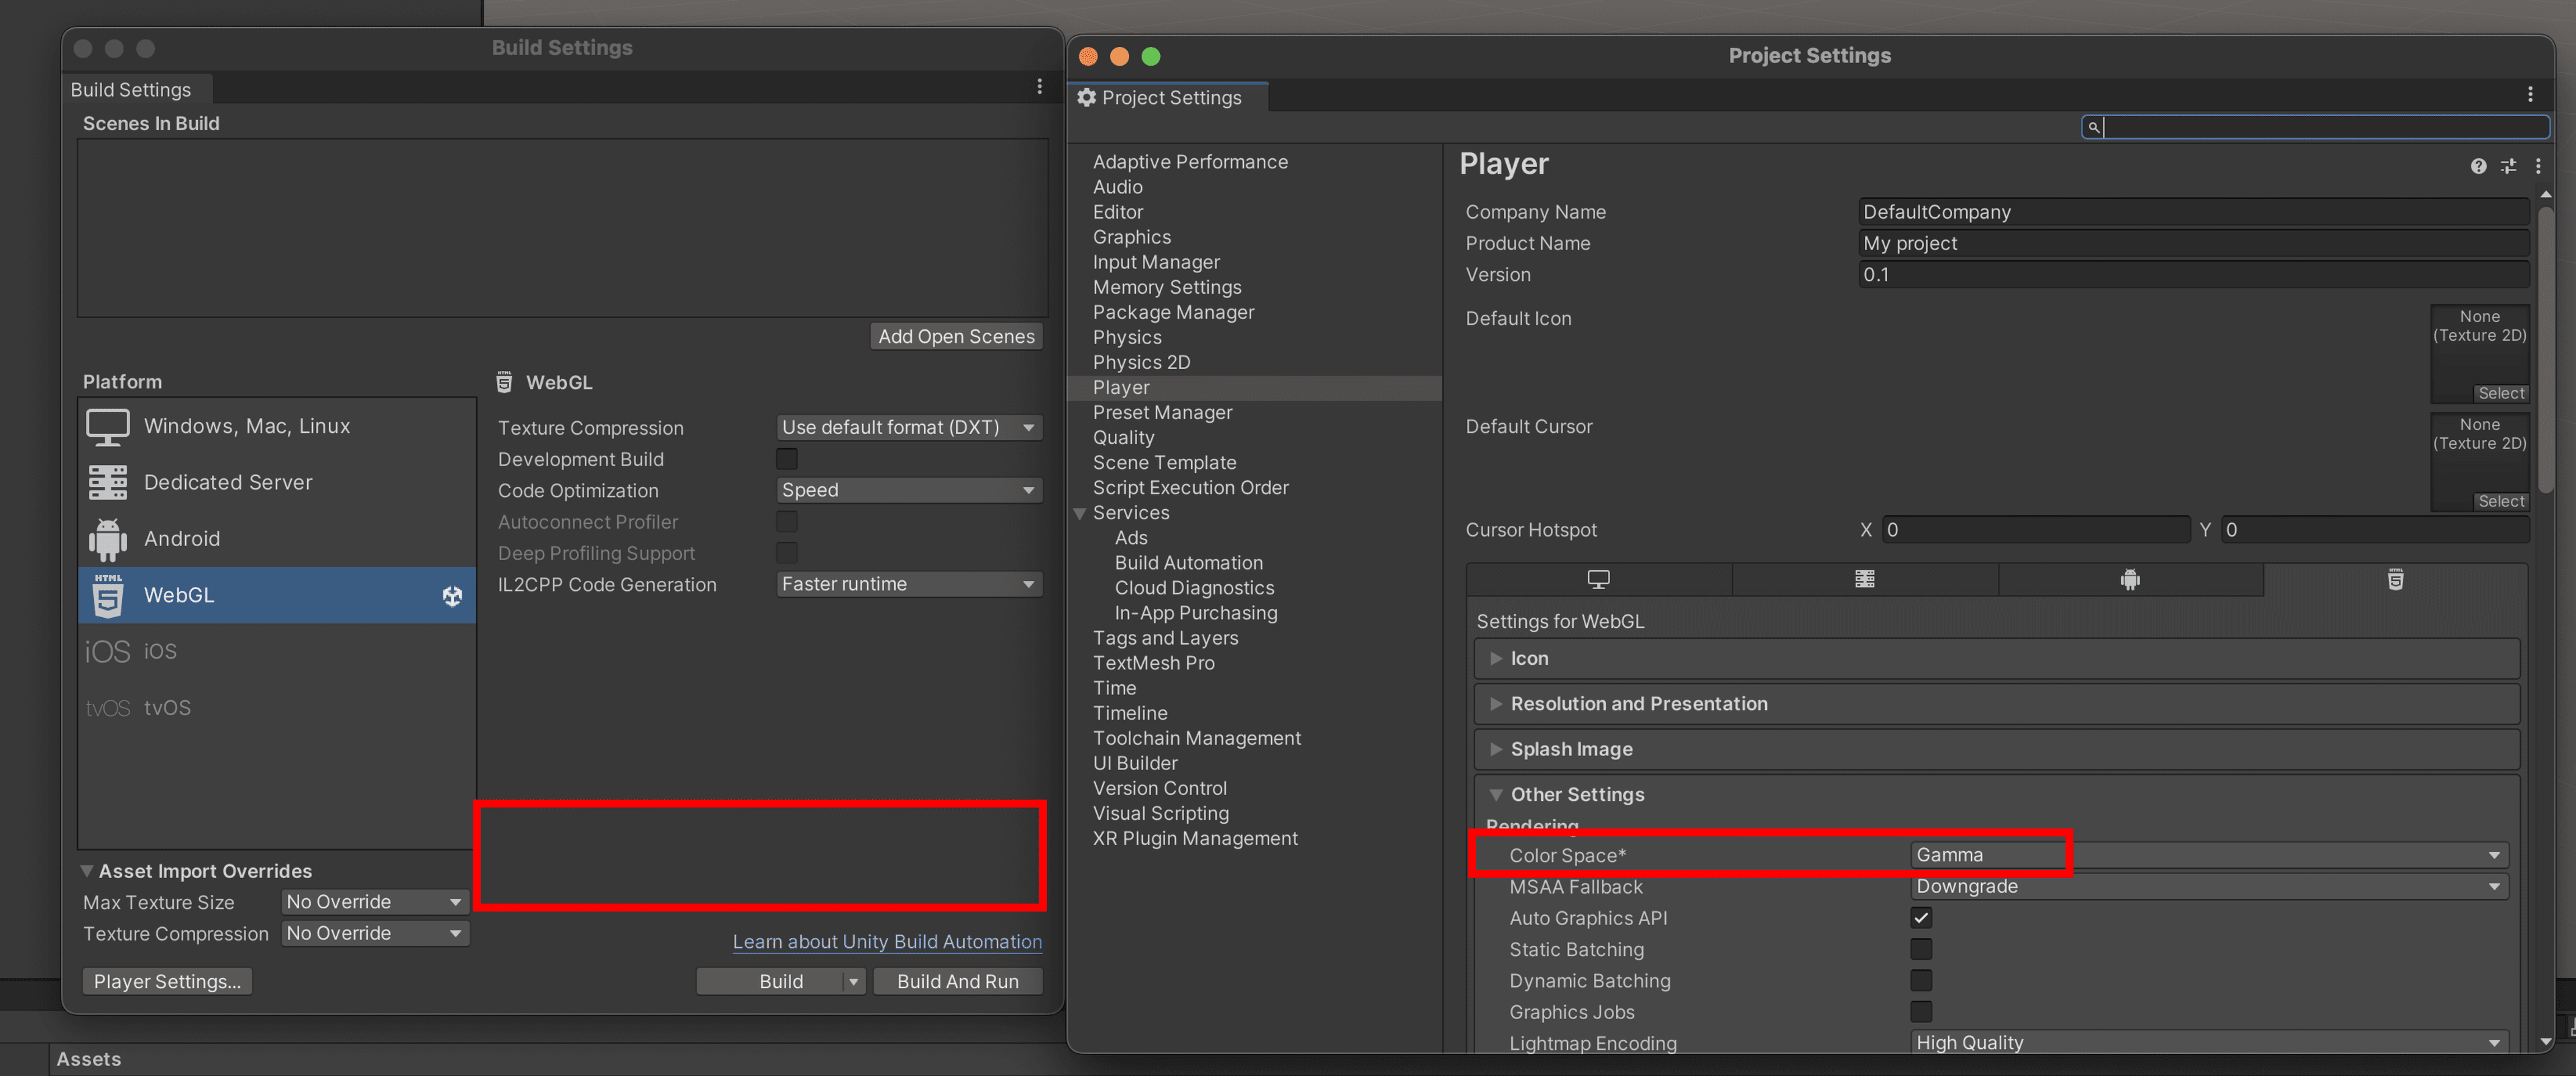This screenshot has width=2576, height=1076.
Task: Open Asset Import Texture Compression override dropdown
Action: click(374, 933)
